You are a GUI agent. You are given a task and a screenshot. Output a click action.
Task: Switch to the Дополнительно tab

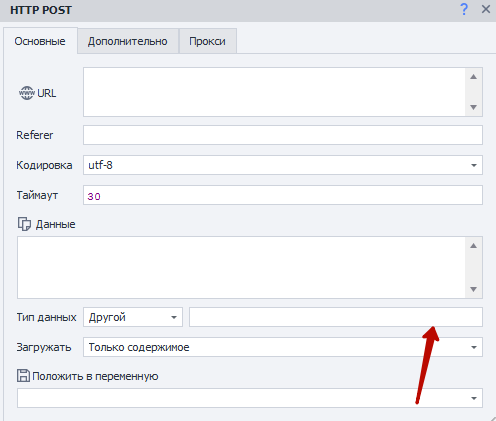[x=128, y=41]
